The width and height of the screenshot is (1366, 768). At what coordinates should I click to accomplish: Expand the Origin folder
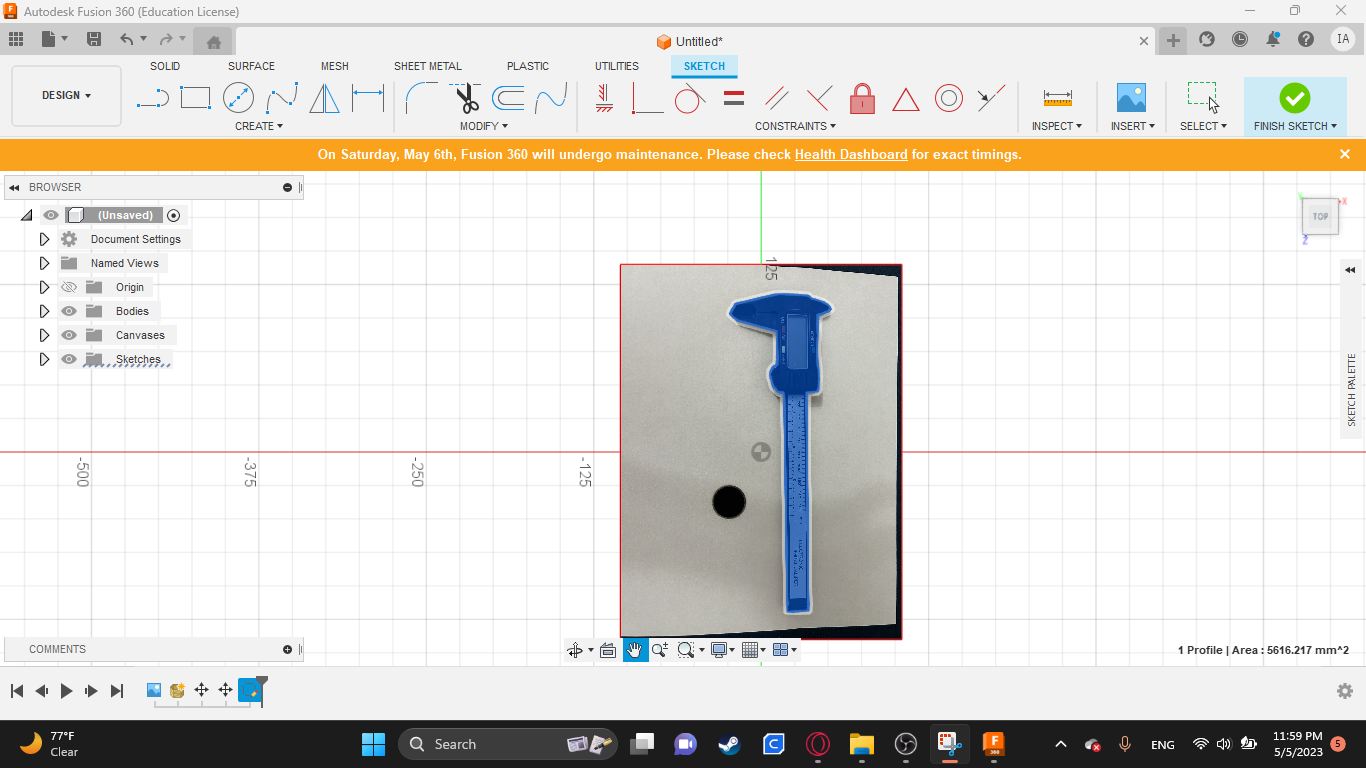[44, 287]
